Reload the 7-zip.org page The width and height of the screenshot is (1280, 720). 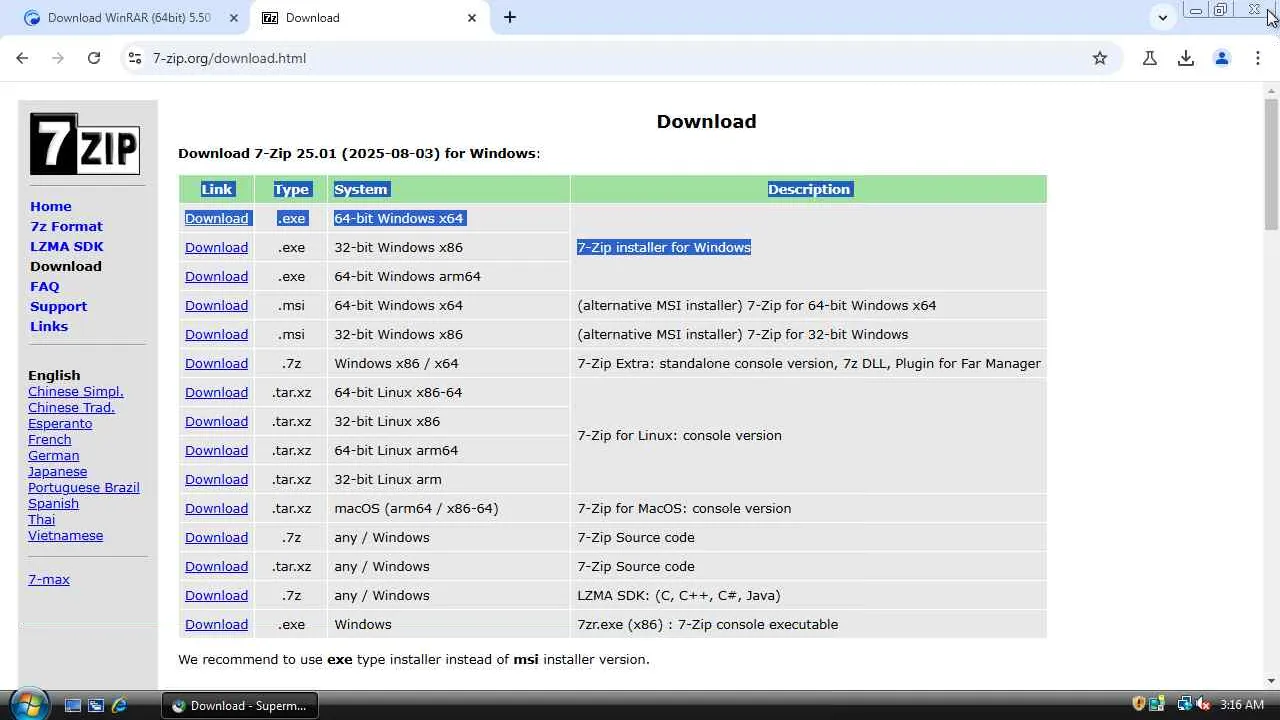point(94,58)
